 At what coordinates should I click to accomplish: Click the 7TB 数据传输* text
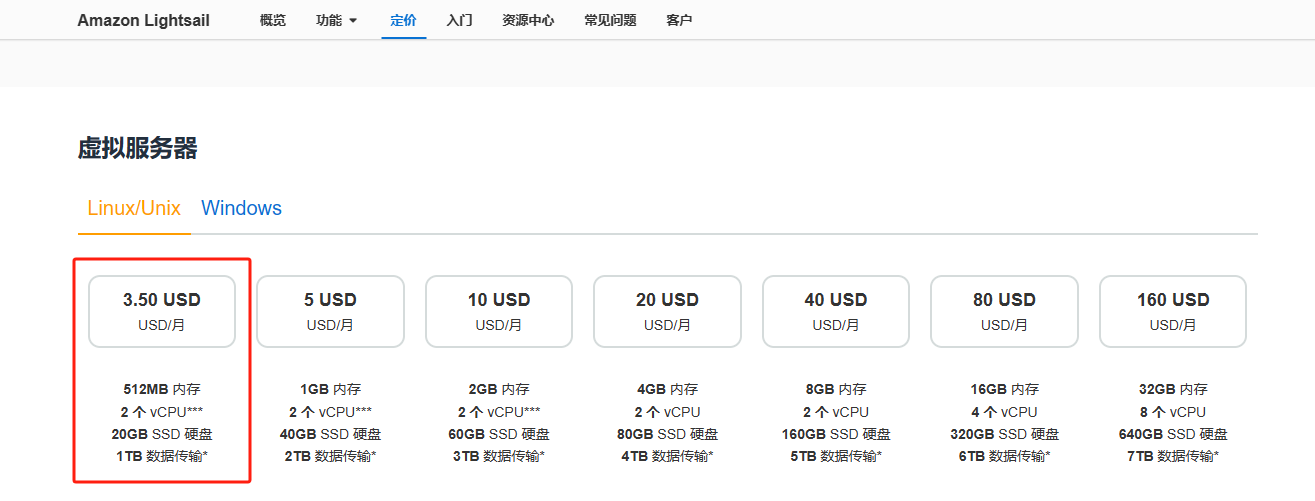(x=1173, y=456)
